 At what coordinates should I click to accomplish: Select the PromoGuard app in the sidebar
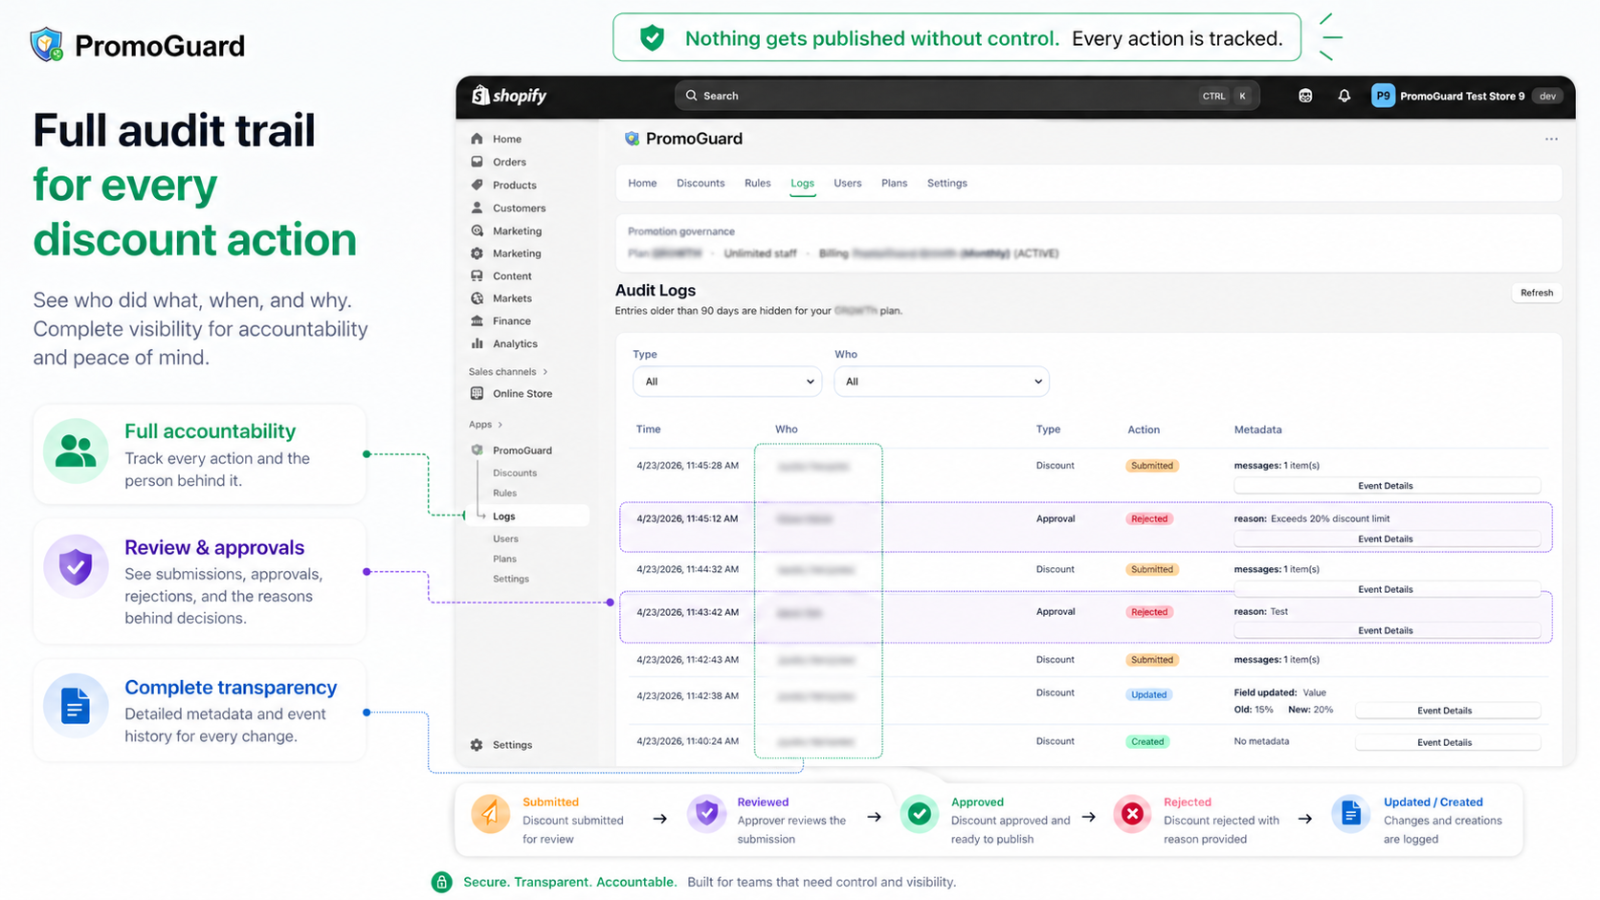(522, 451)
